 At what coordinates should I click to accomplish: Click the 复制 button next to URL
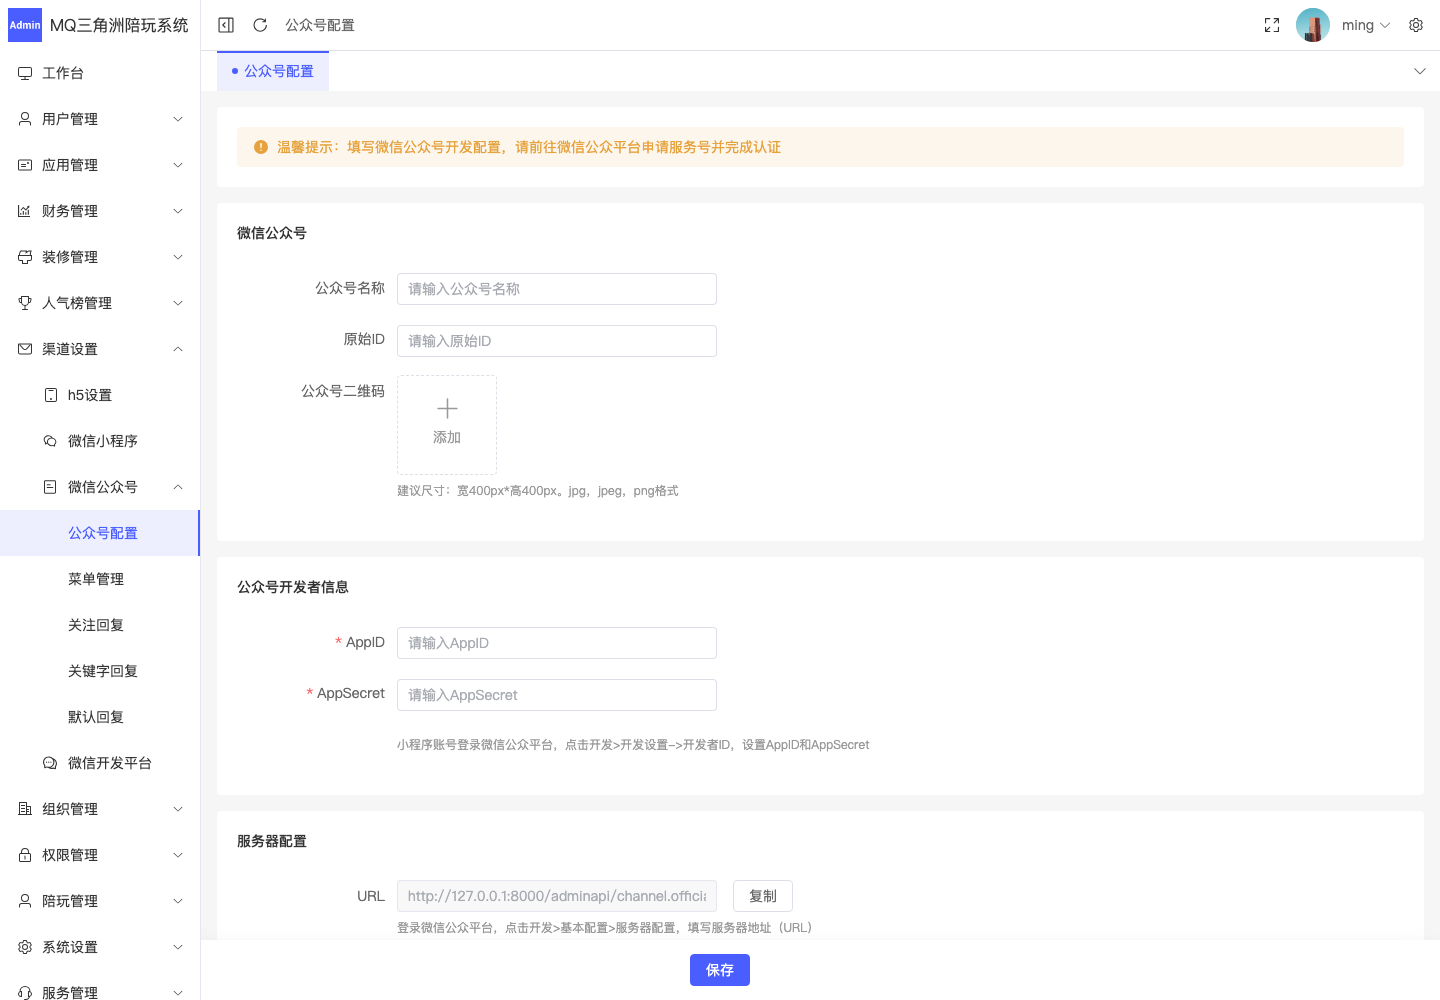point(763,896)
